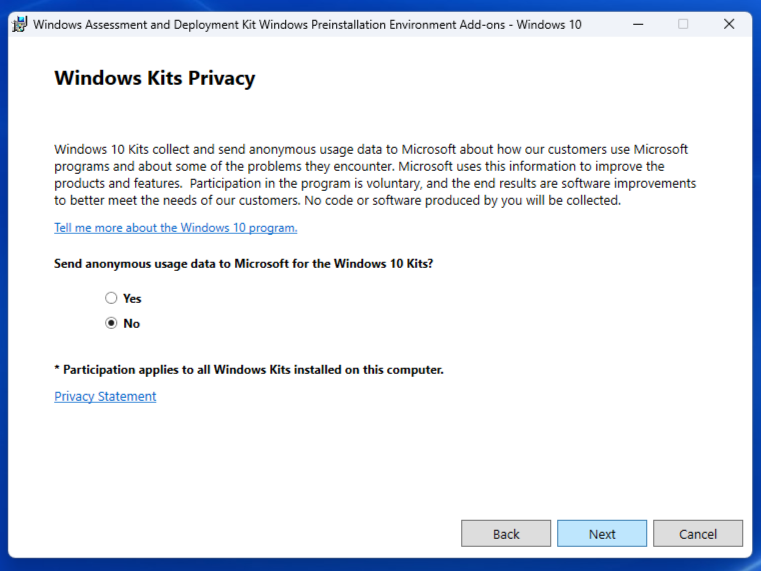
Task: Cancel the installation
Action: coord(698,533)
